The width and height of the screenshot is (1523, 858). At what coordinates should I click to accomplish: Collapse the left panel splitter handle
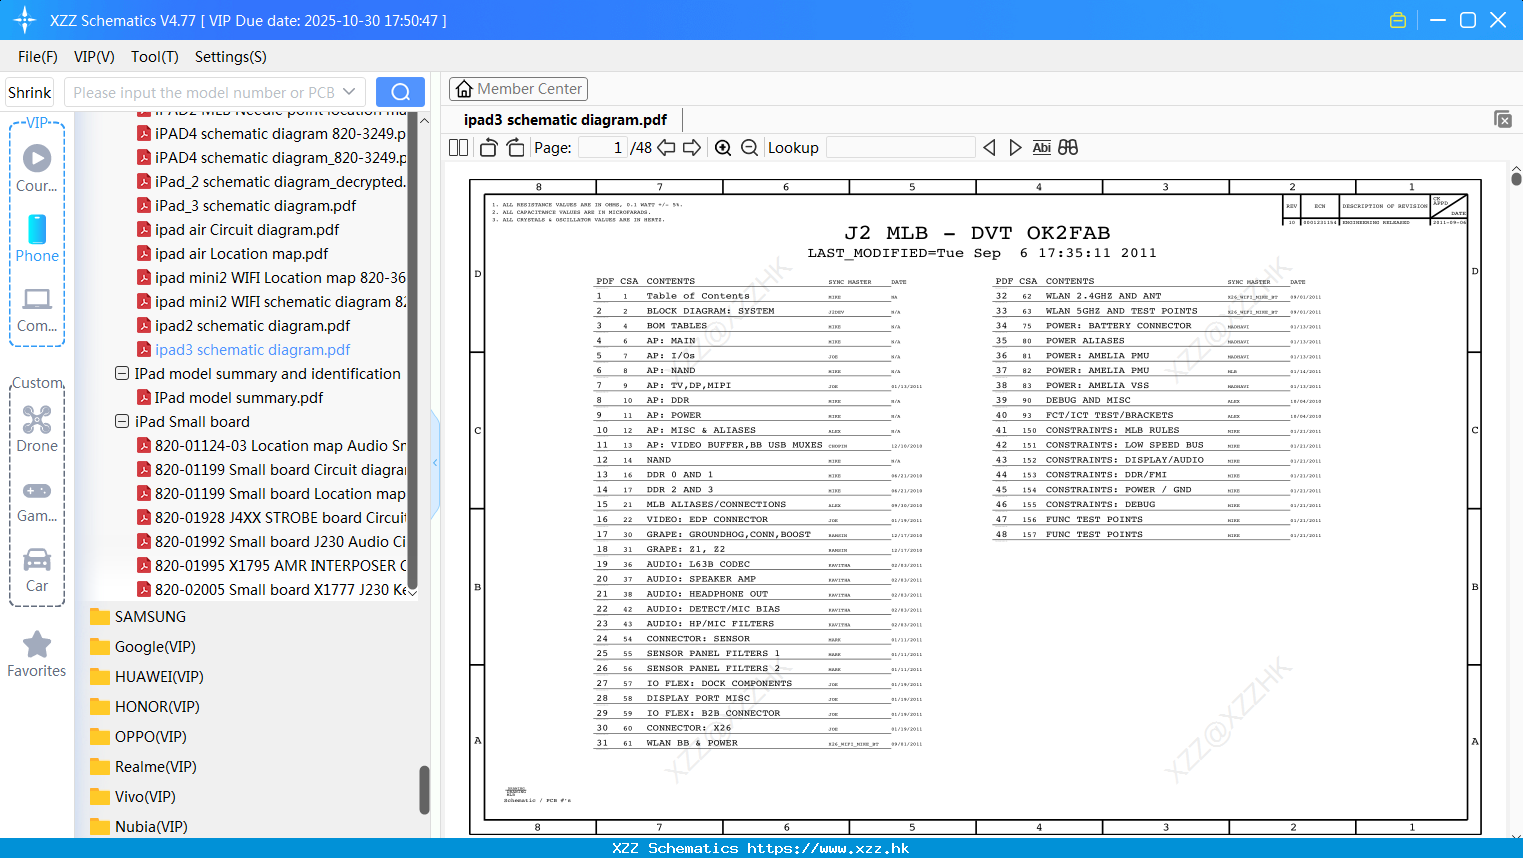click(435, 462)
